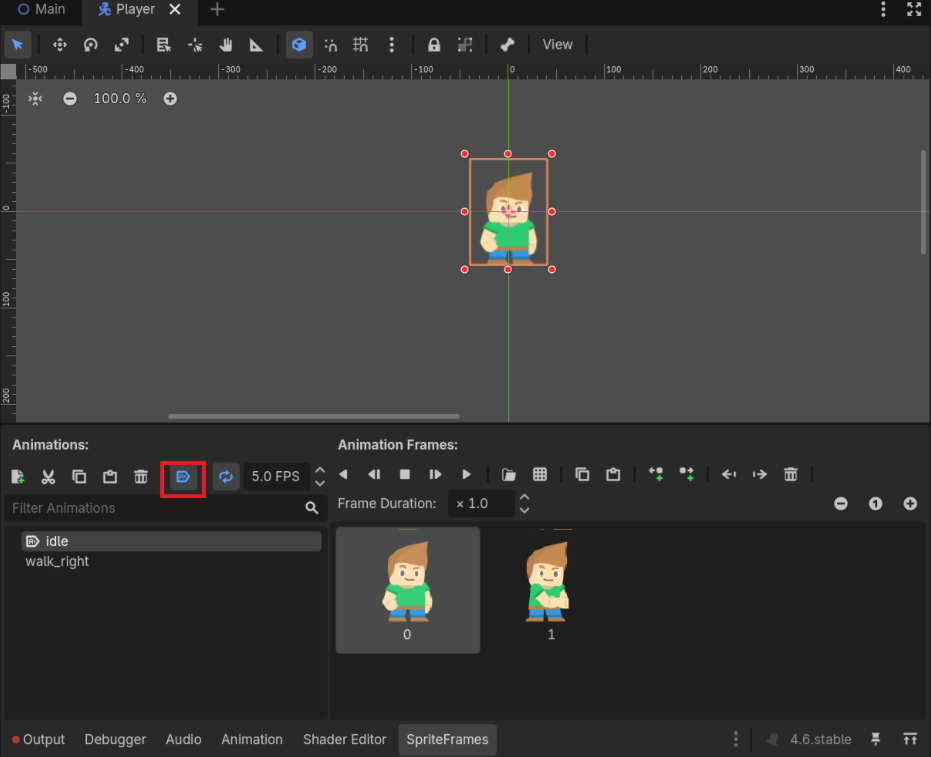931x757 pixels.
Task: Toggle grid snap in the viewport toolbar
Action: coord(361,44)
